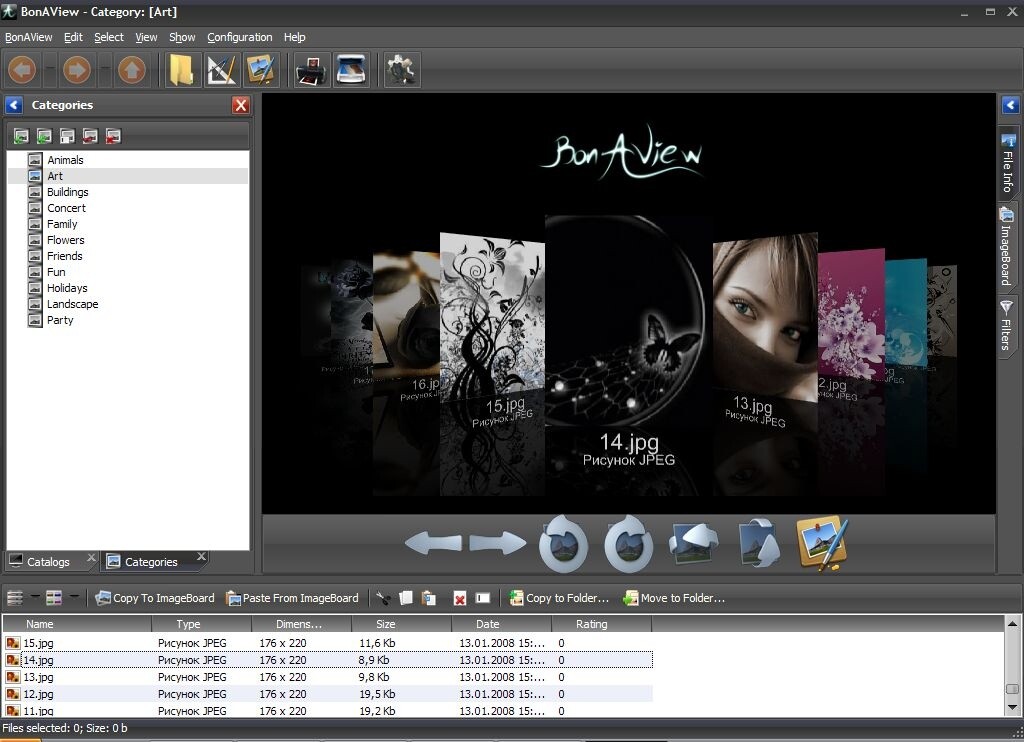Click the paste clipboard icon in the file toolbar
Viewport: 1024px width, 742px height.
[429, 598]
